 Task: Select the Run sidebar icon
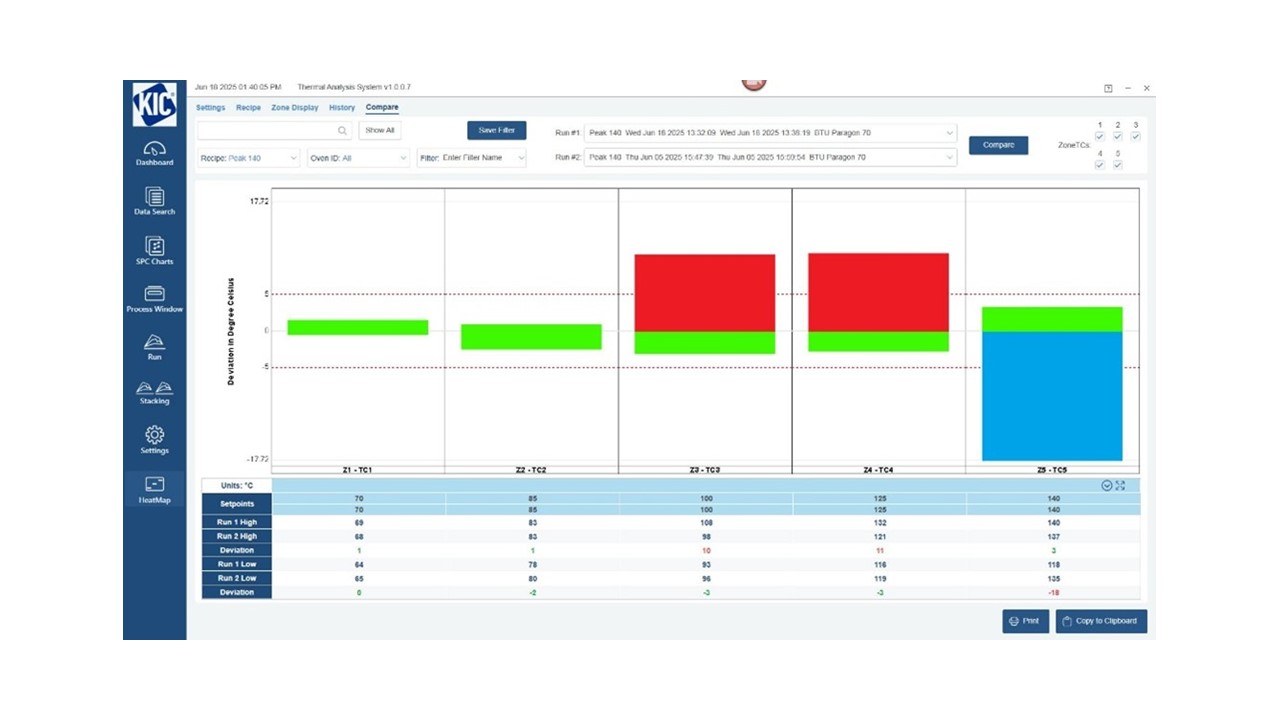pyautogui.click(x=154, y=344)
